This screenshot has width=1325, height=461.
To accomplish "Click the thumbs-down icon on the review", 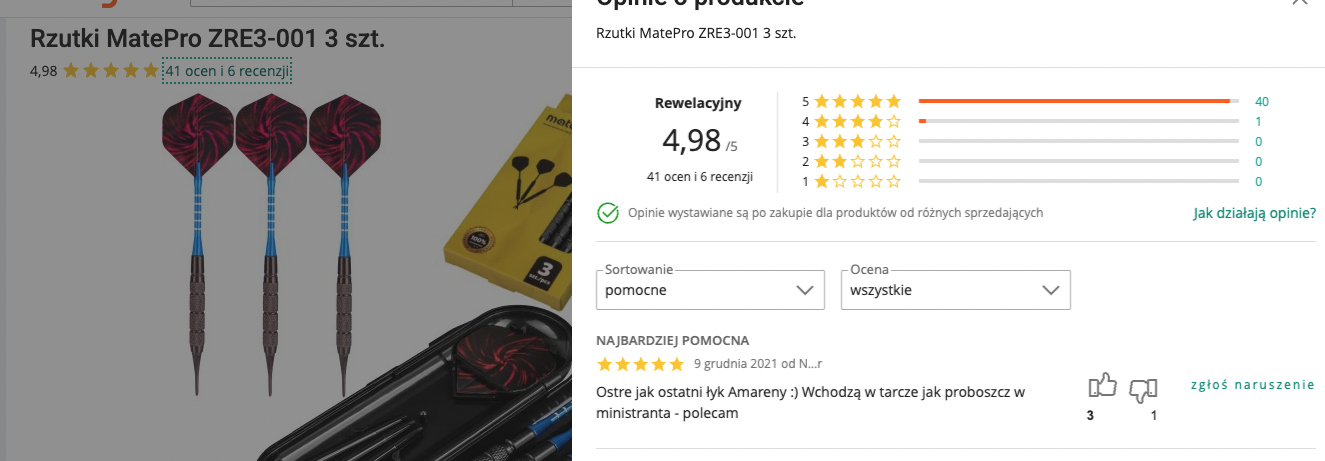I will [x=1143, y=389].
